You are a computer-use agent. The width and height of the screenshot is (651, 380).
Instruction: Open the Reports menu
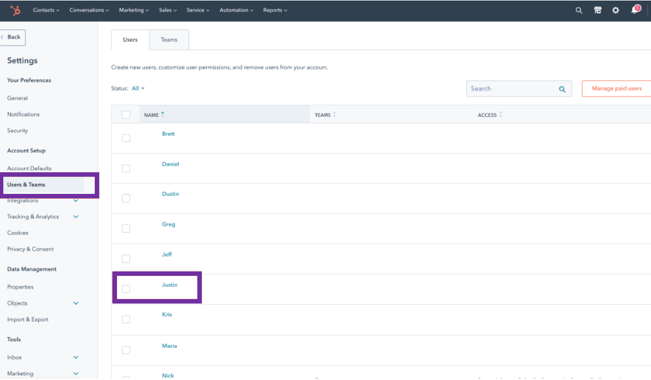pyautogui.click(x=275, y=10)
